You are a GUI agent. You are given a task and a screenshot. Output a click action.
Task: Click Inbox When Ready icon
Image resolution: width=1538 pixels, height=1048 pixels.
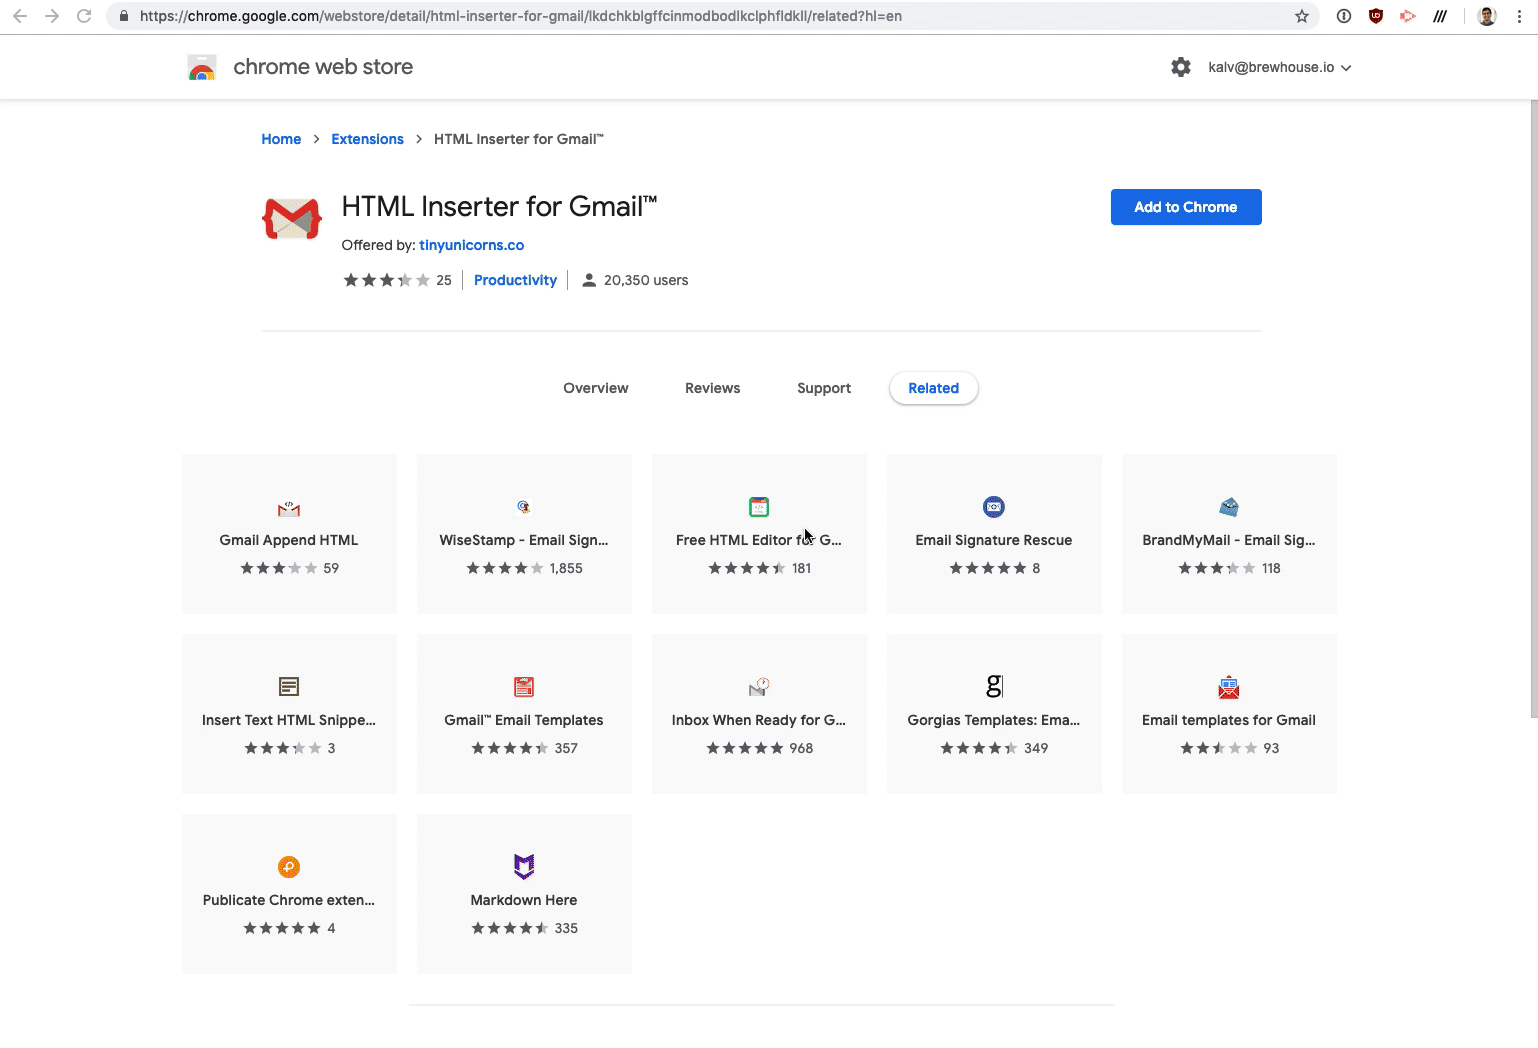pyautogui.click(x=759, y=687)
